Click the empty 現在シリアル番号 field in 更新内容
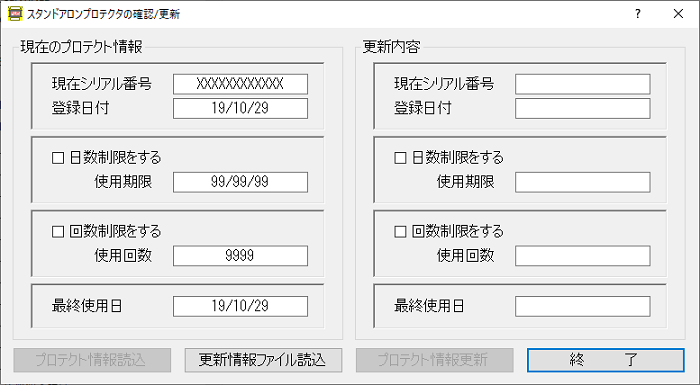Screen dimensions: 700x385 (583, 84)
